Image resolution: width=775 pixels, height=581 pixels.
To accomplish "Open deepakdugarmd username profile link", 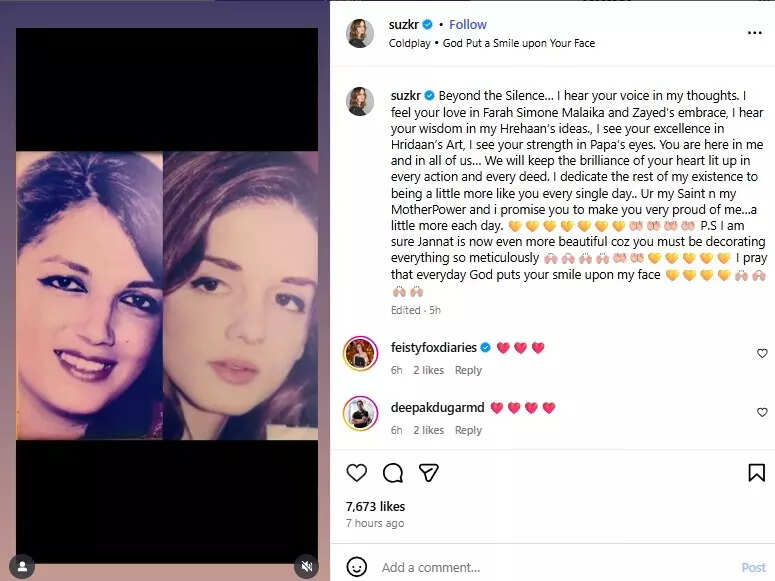I will [x=435, y=408].
